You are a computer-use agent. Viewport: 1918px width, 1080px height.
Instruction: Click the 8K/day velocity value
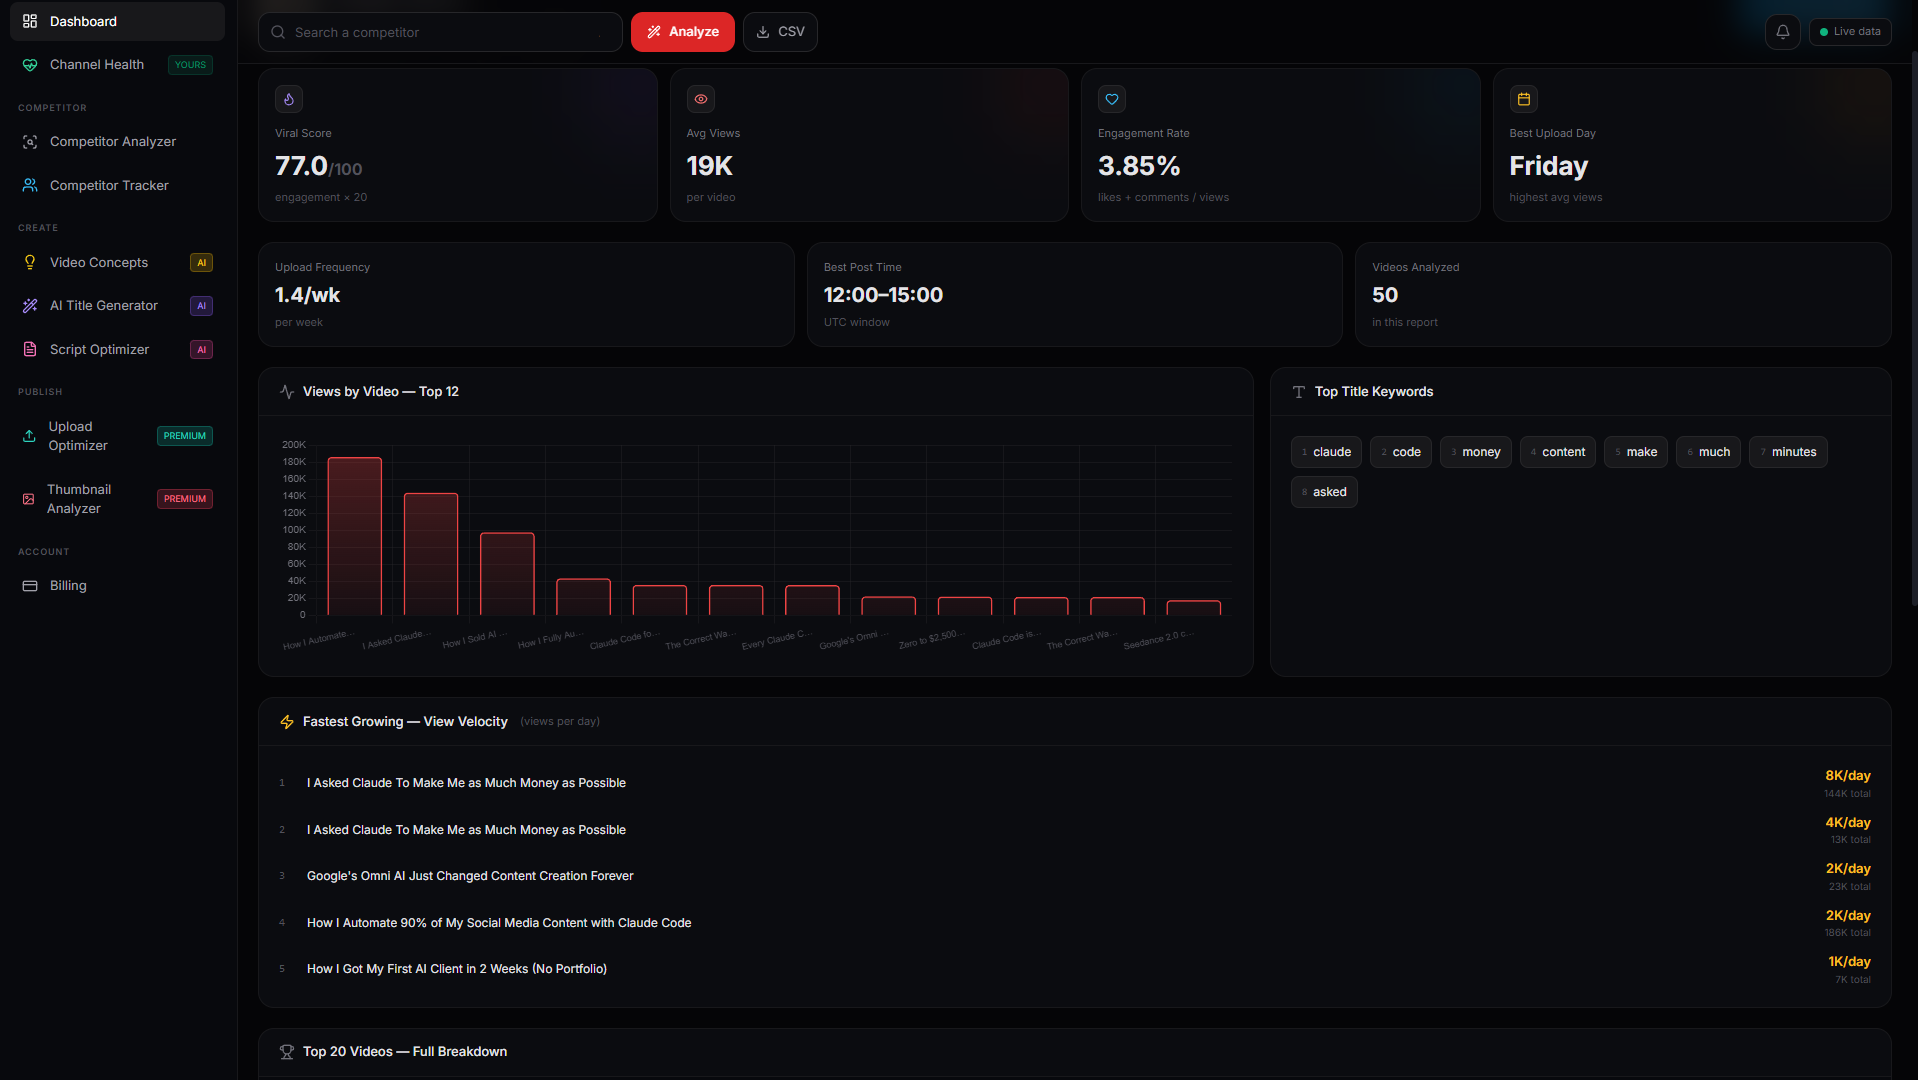pyautogui.click(x=1847, y=776)
